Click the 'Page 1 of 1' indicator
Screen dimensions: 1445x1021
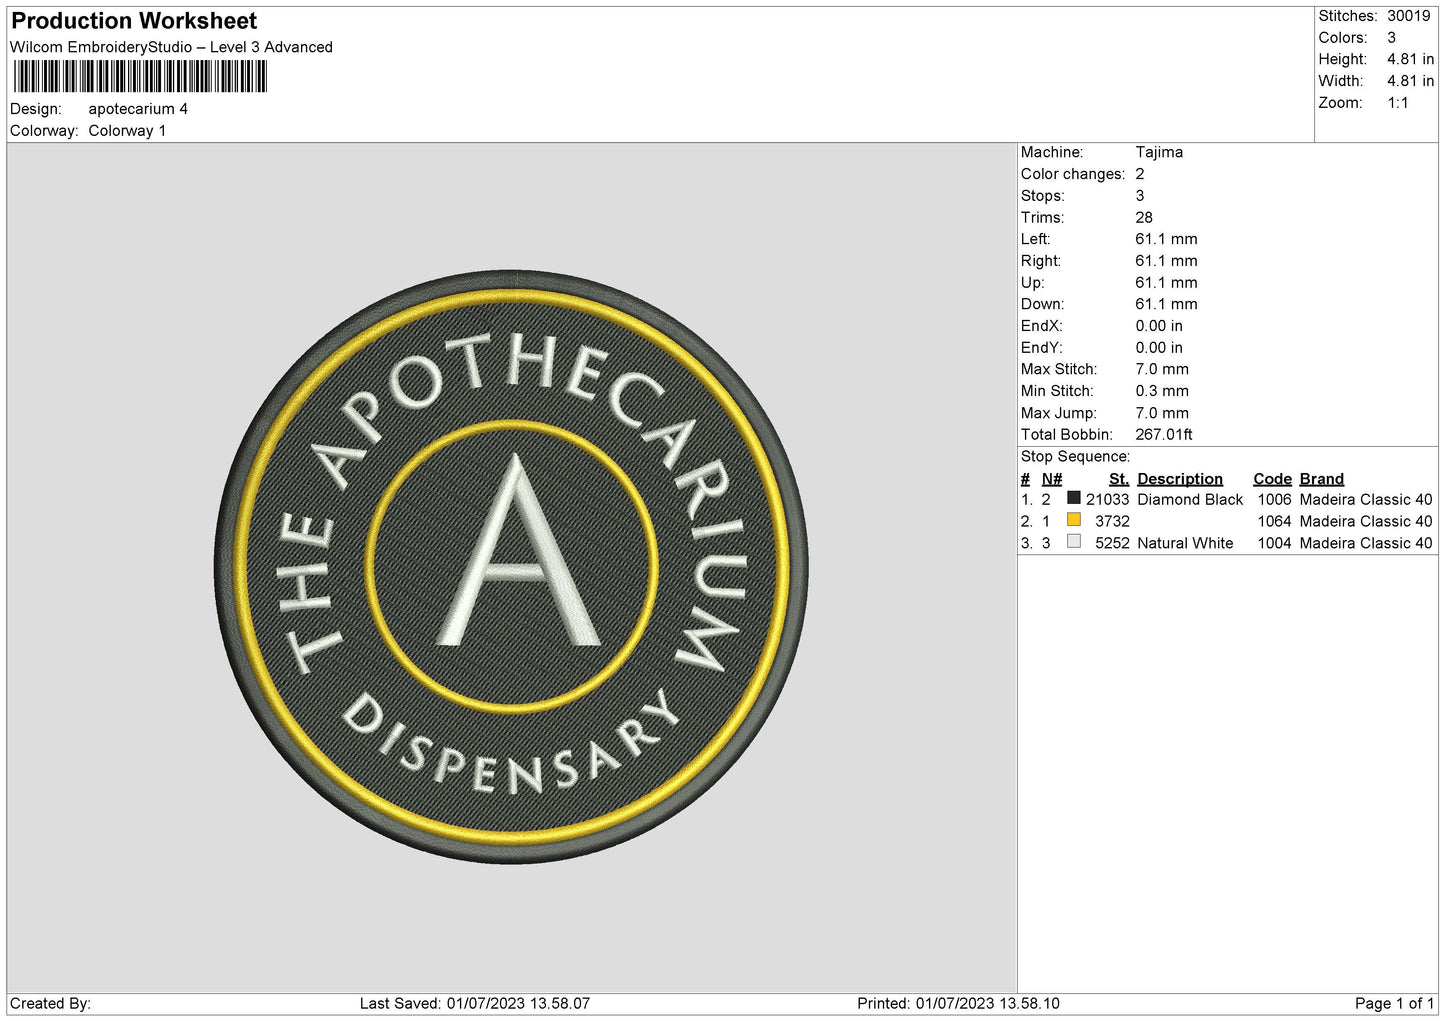pyautogui.click(x=1394, y=1004)
